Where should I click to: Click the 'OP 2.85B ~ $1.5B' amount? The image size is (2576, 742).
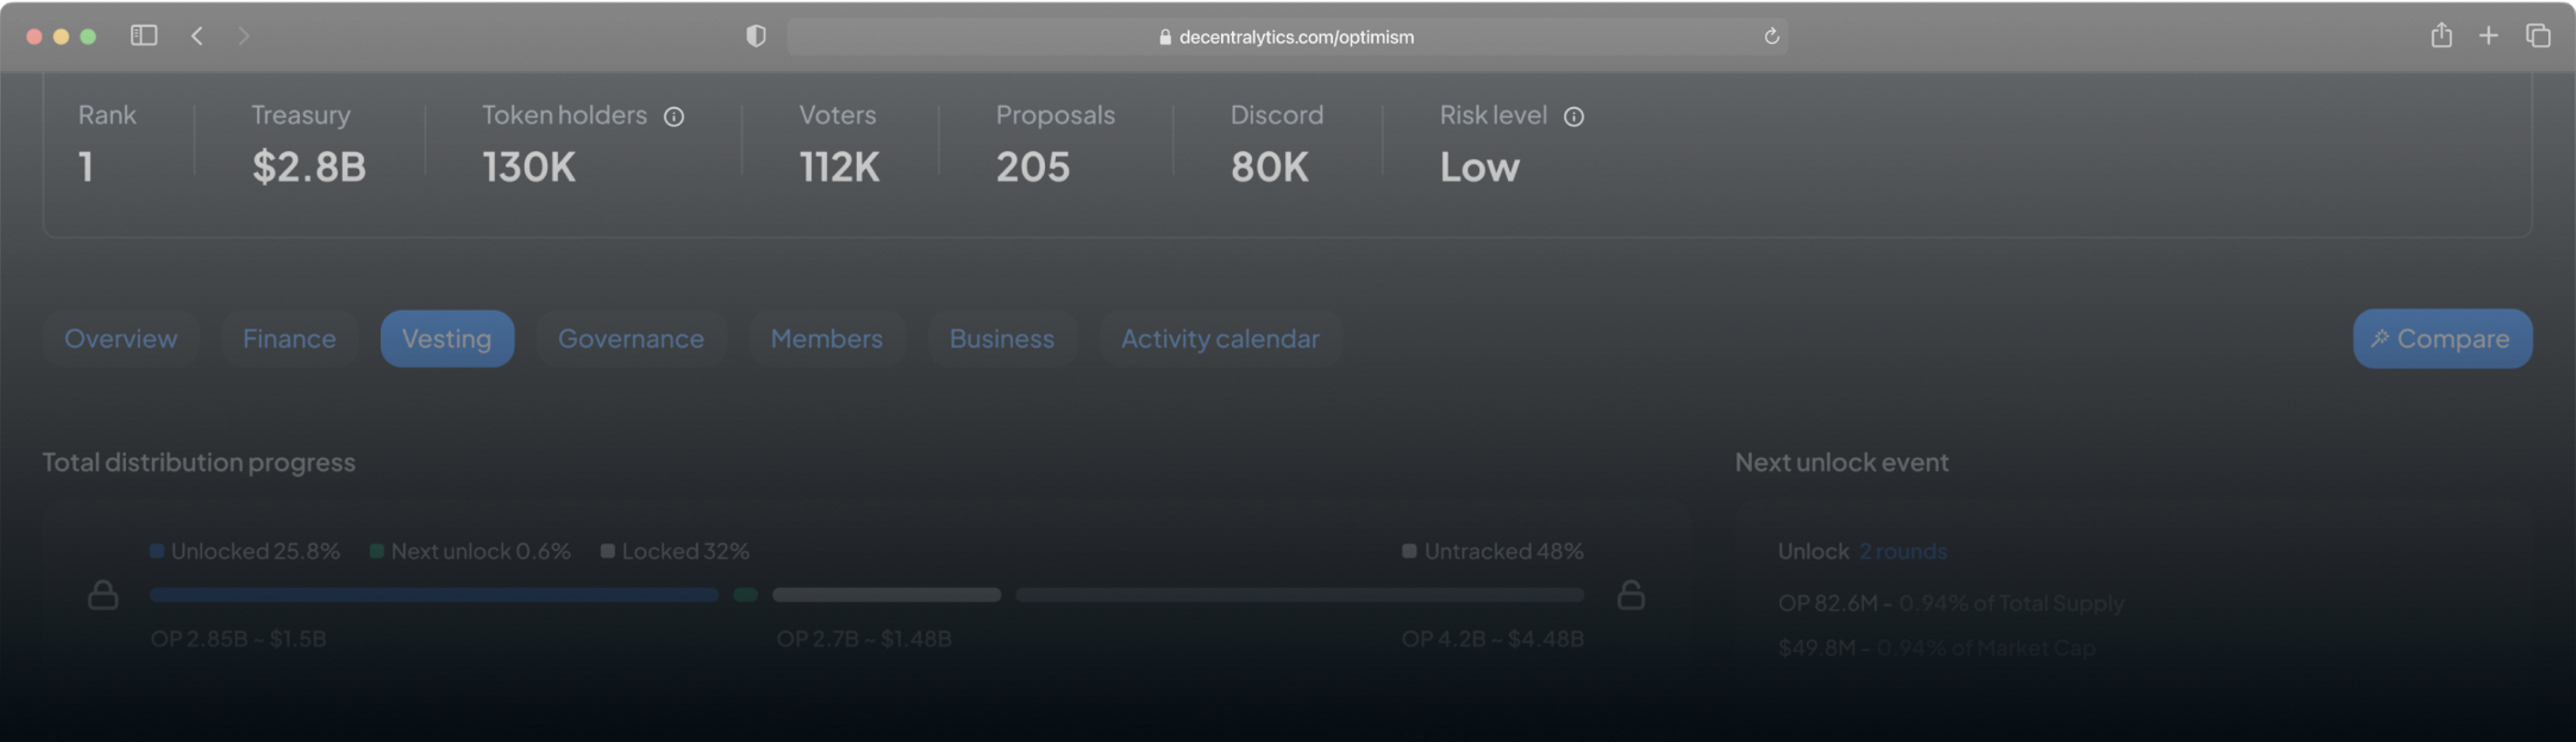pos(238,639)
